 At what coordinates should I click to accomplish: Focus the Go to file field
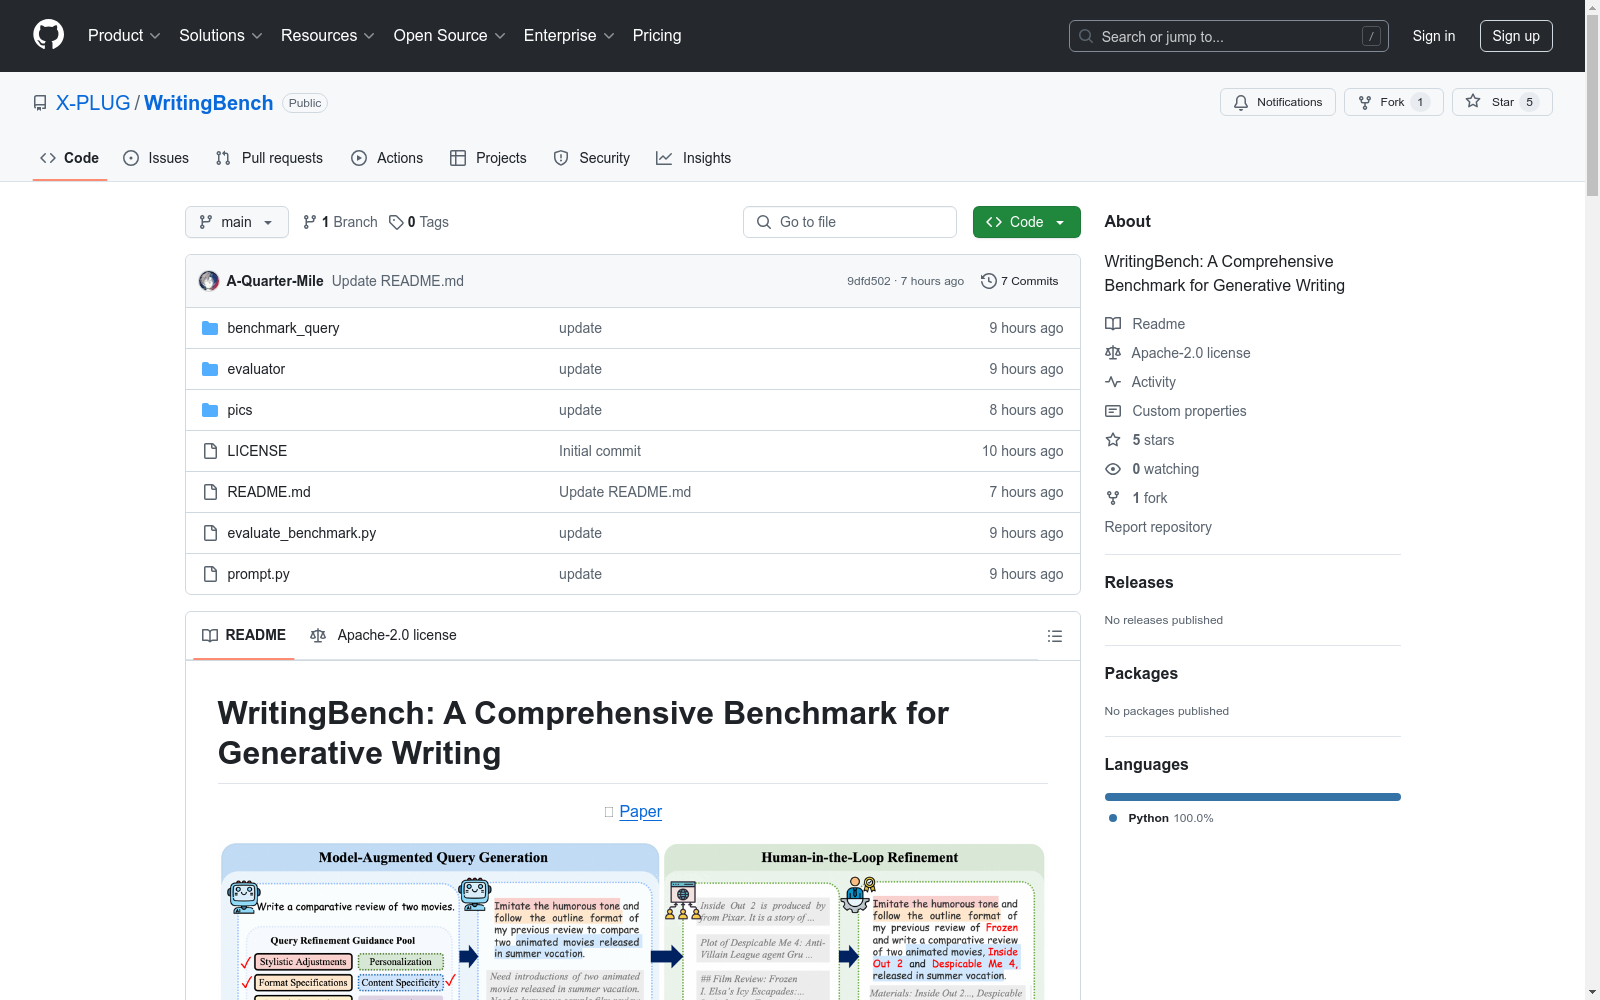coord(850,222)
